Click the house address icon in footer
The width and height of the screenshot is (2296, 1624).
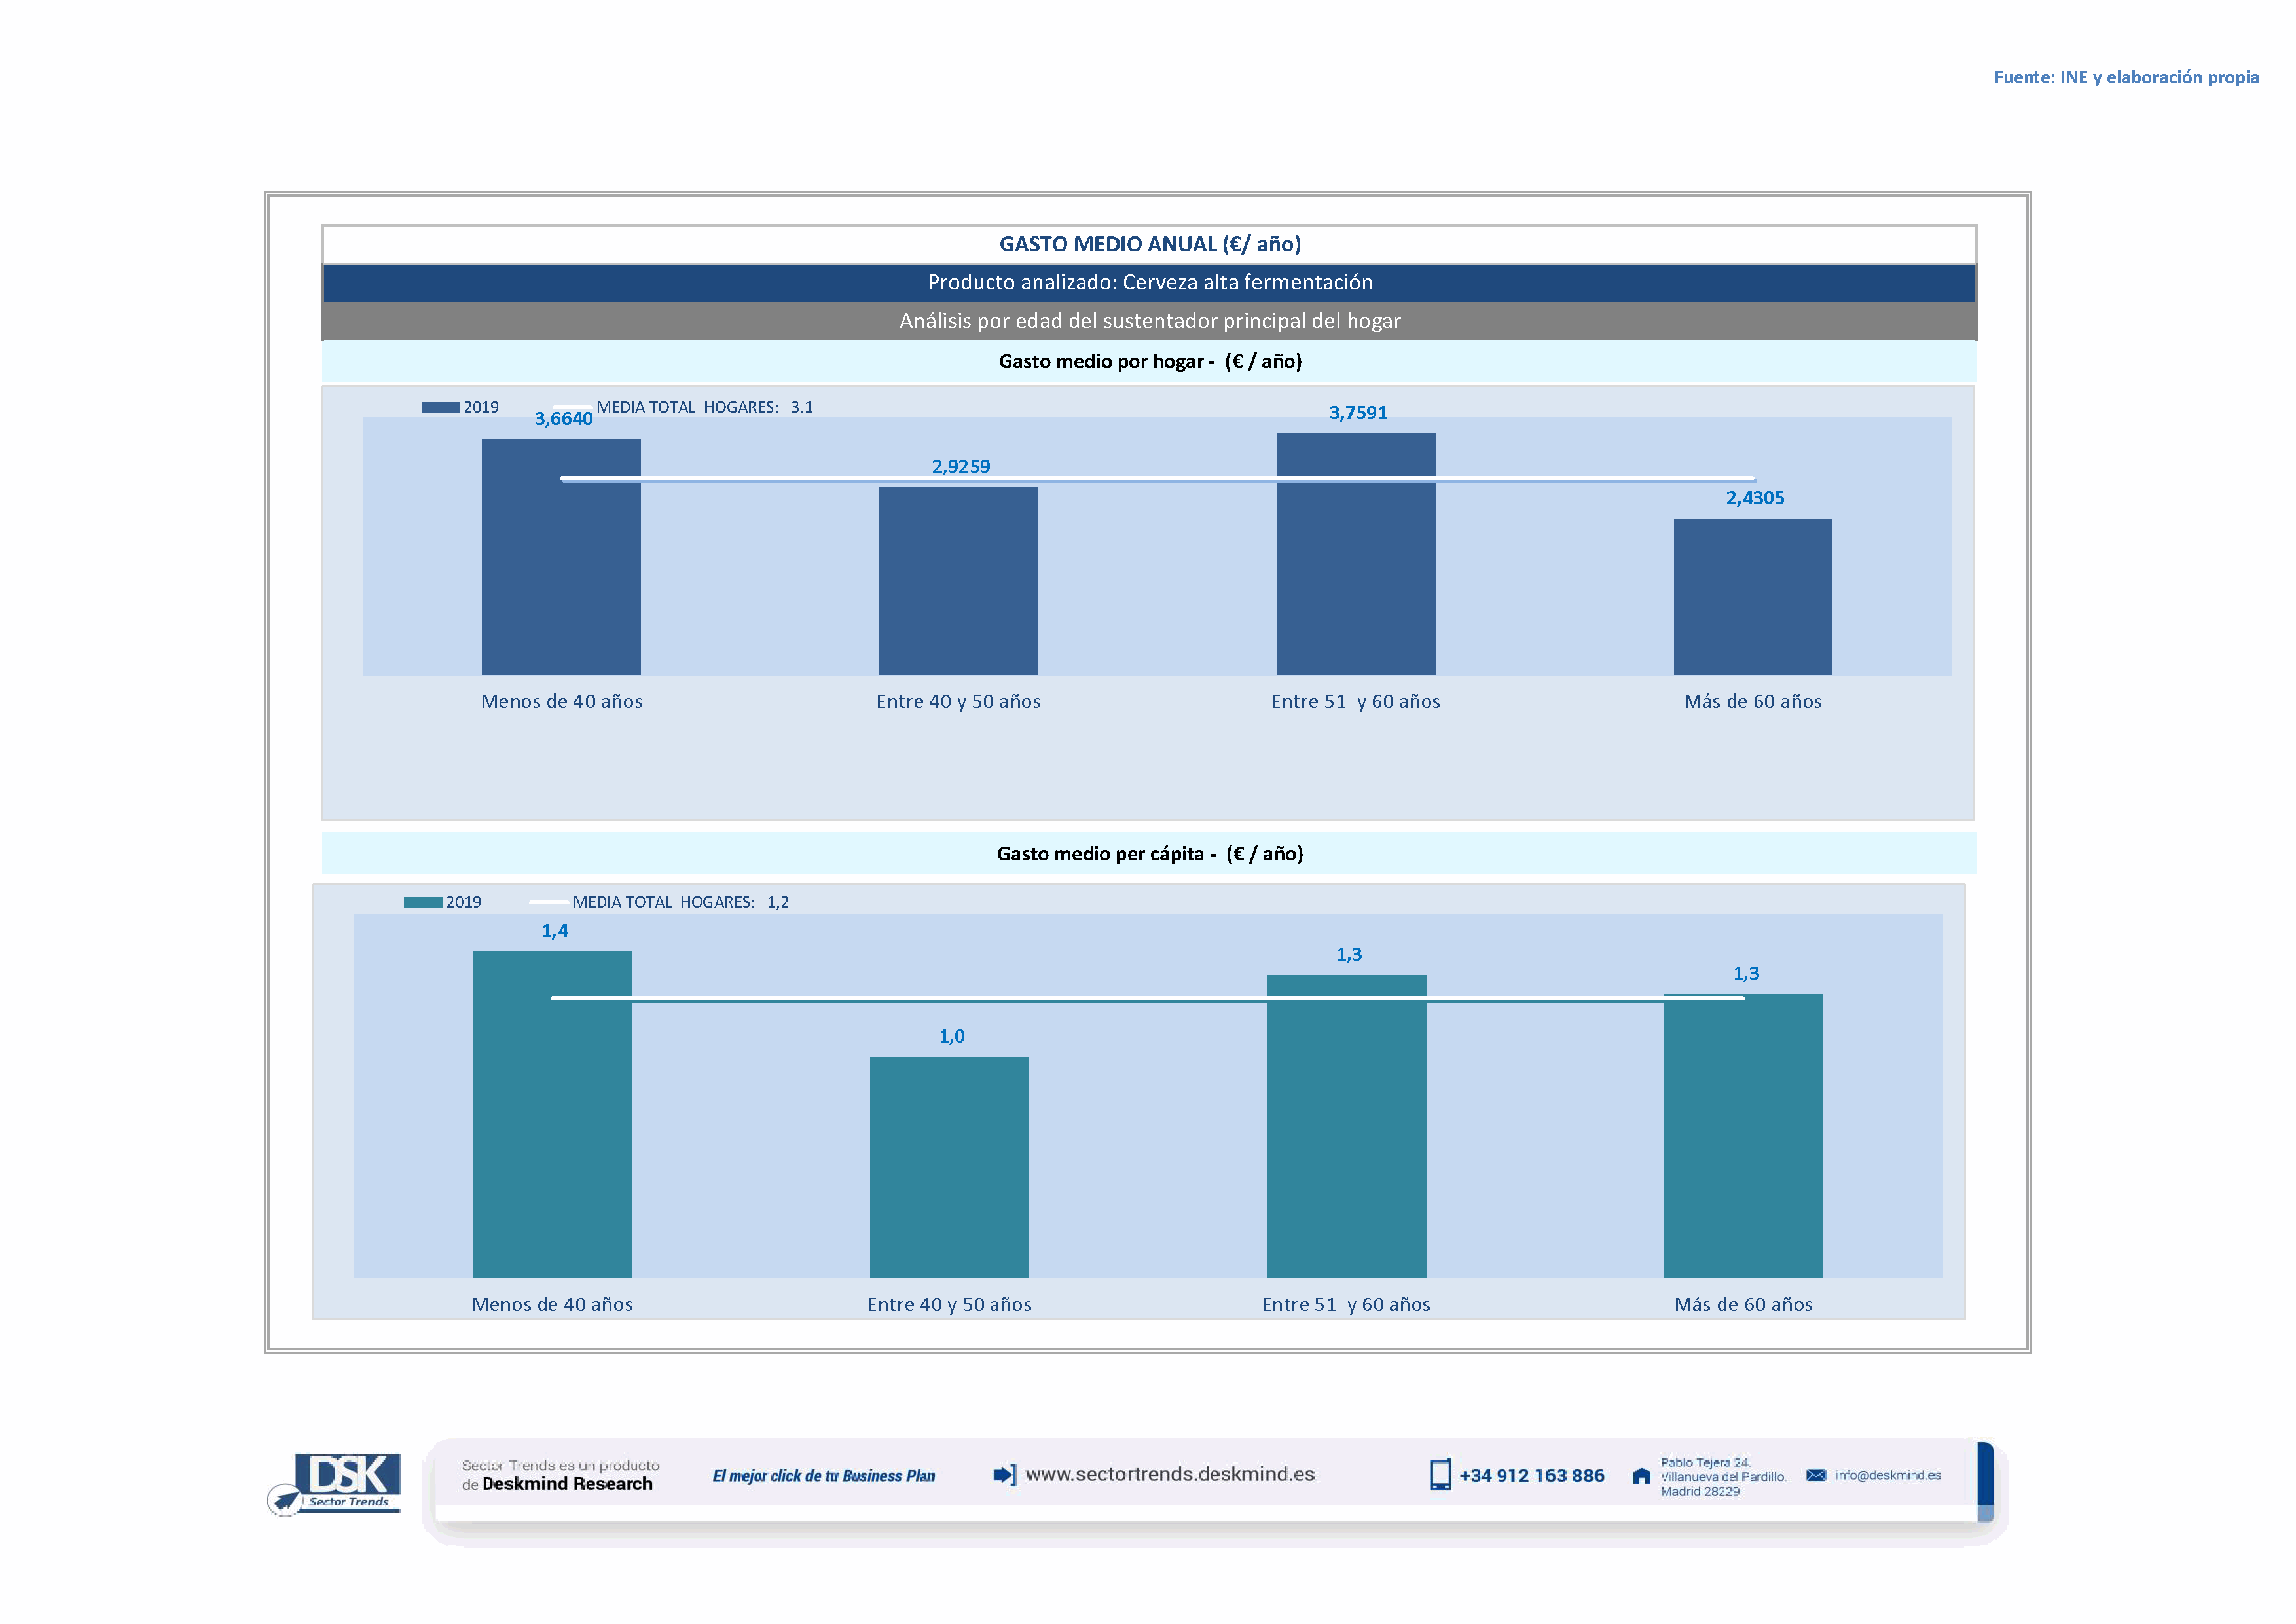[1641, 1476]
